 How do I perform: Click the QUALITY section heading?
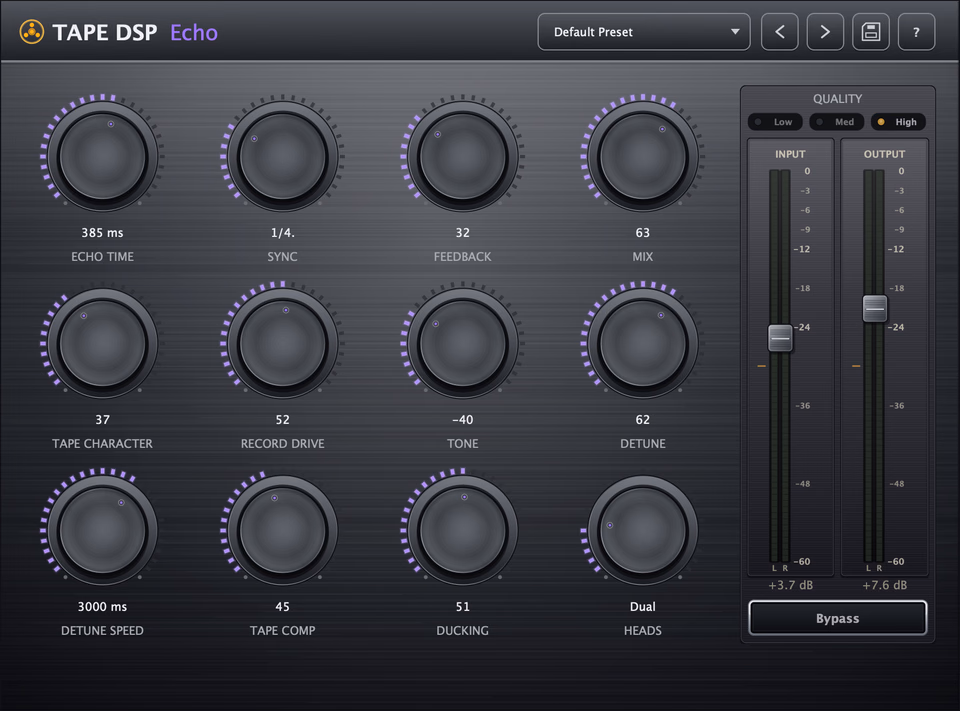point(838,99)
